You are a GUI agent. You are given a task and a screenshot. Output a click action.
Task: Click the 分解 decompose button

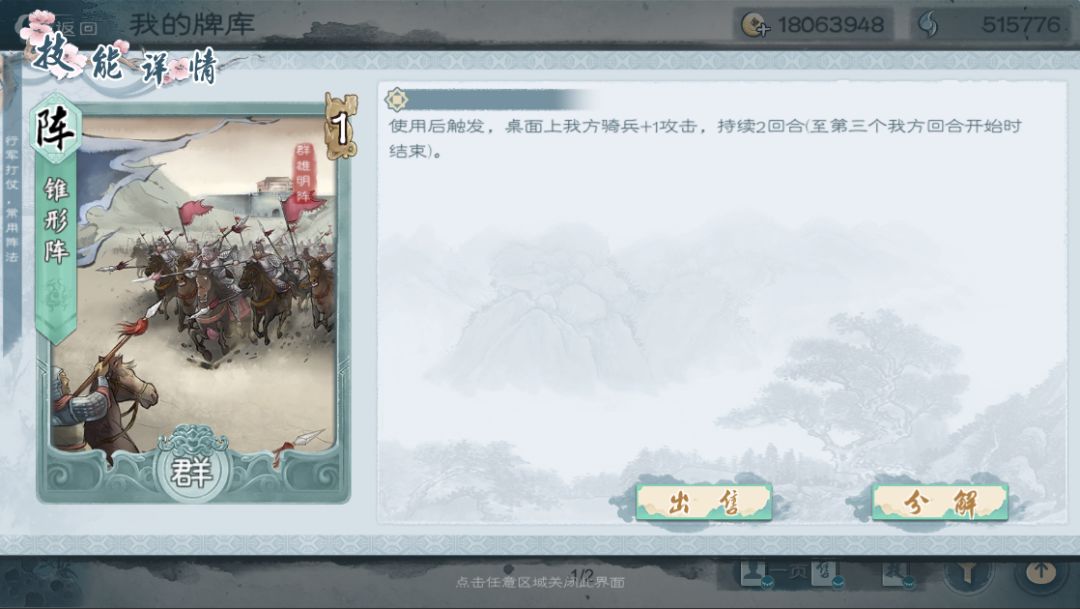[940, 502]
